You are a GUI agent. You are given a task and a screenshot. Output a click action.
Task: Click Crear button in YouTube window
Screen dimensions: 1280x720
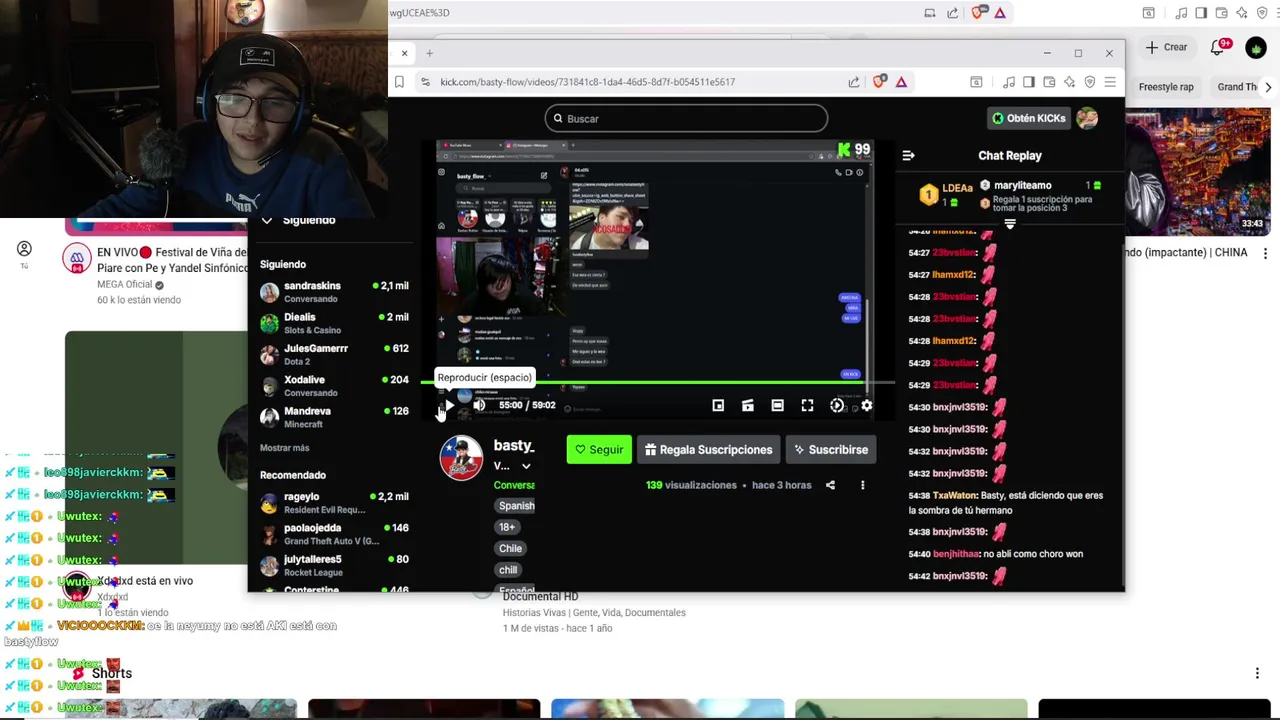(1166, 47)
